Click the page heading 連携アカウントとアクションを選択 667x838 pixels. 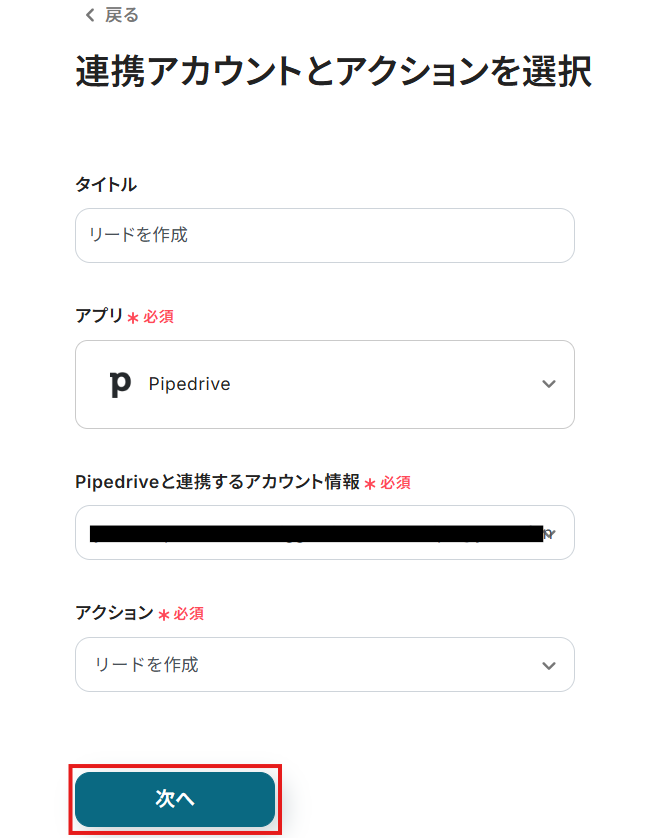click(x=333, y=73)
